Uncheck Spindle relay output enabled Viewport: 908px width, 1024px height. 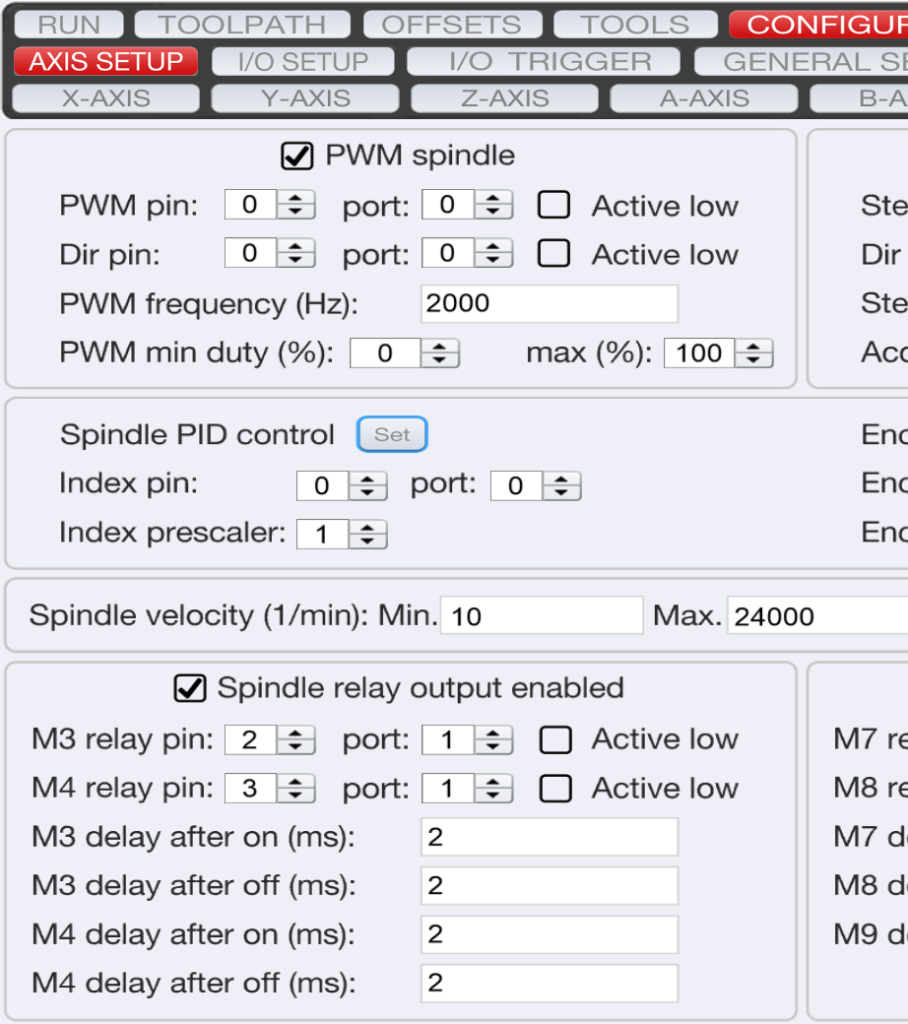[190, 687]
